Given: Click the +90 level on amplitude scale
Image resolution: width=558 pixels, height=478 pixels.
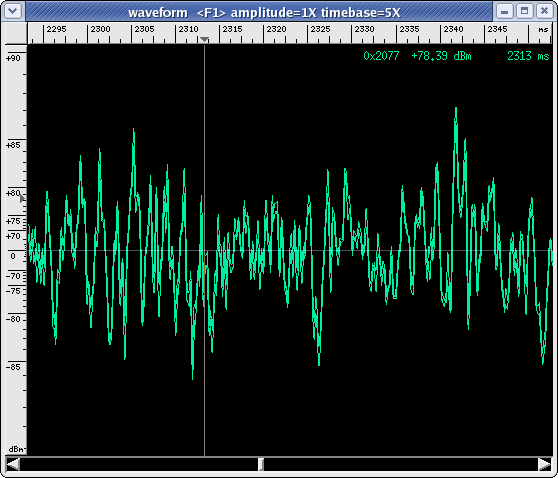Looking at the screenshot, I should click(x=13, y=58).
